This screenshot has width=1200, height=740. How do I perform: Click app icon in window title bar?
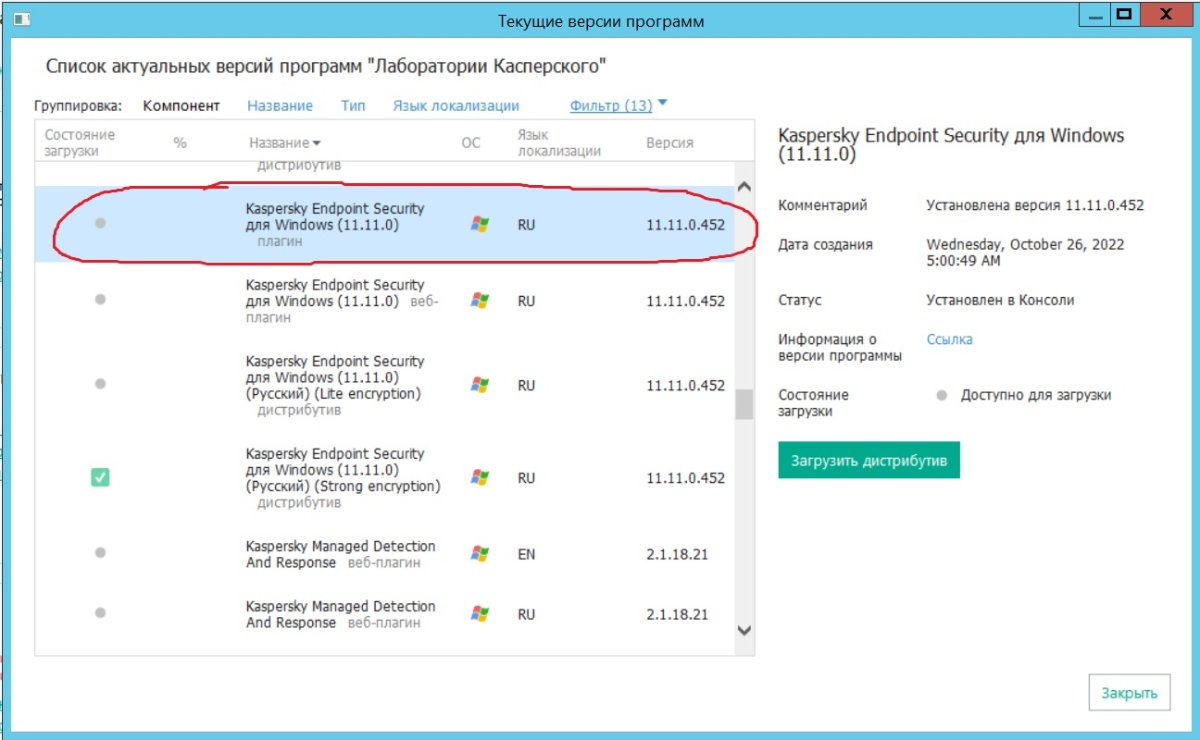(20, 19)
